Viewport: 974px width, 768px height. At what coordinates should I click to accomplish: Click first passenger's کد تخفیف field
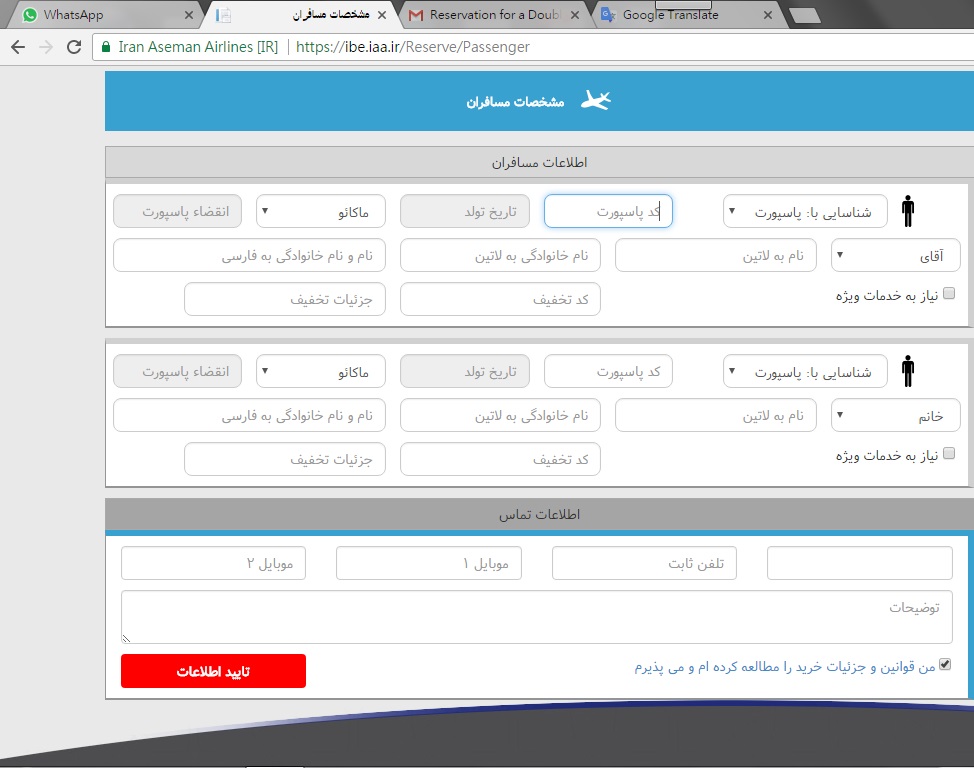pyautogui.click(x=500, y=299)
